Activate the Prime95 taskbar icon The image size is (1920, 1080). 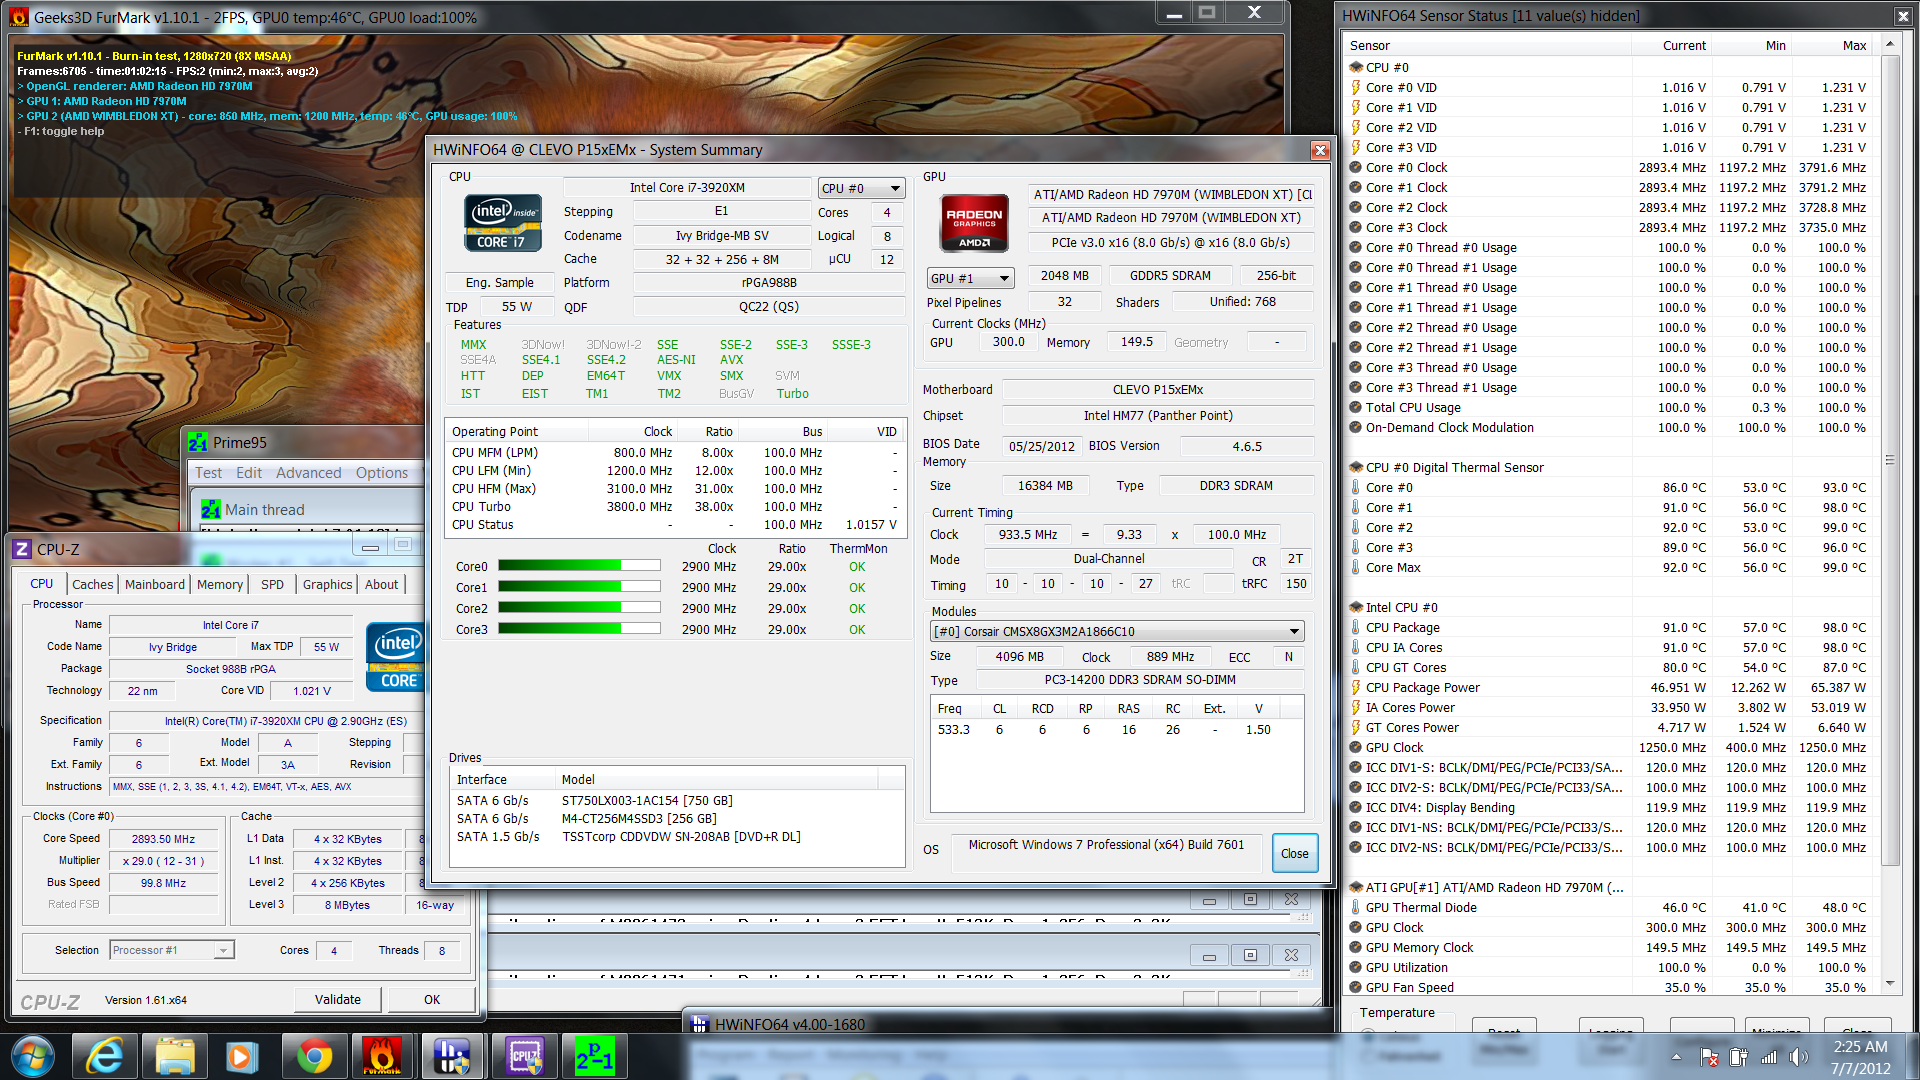[595, 1056]
